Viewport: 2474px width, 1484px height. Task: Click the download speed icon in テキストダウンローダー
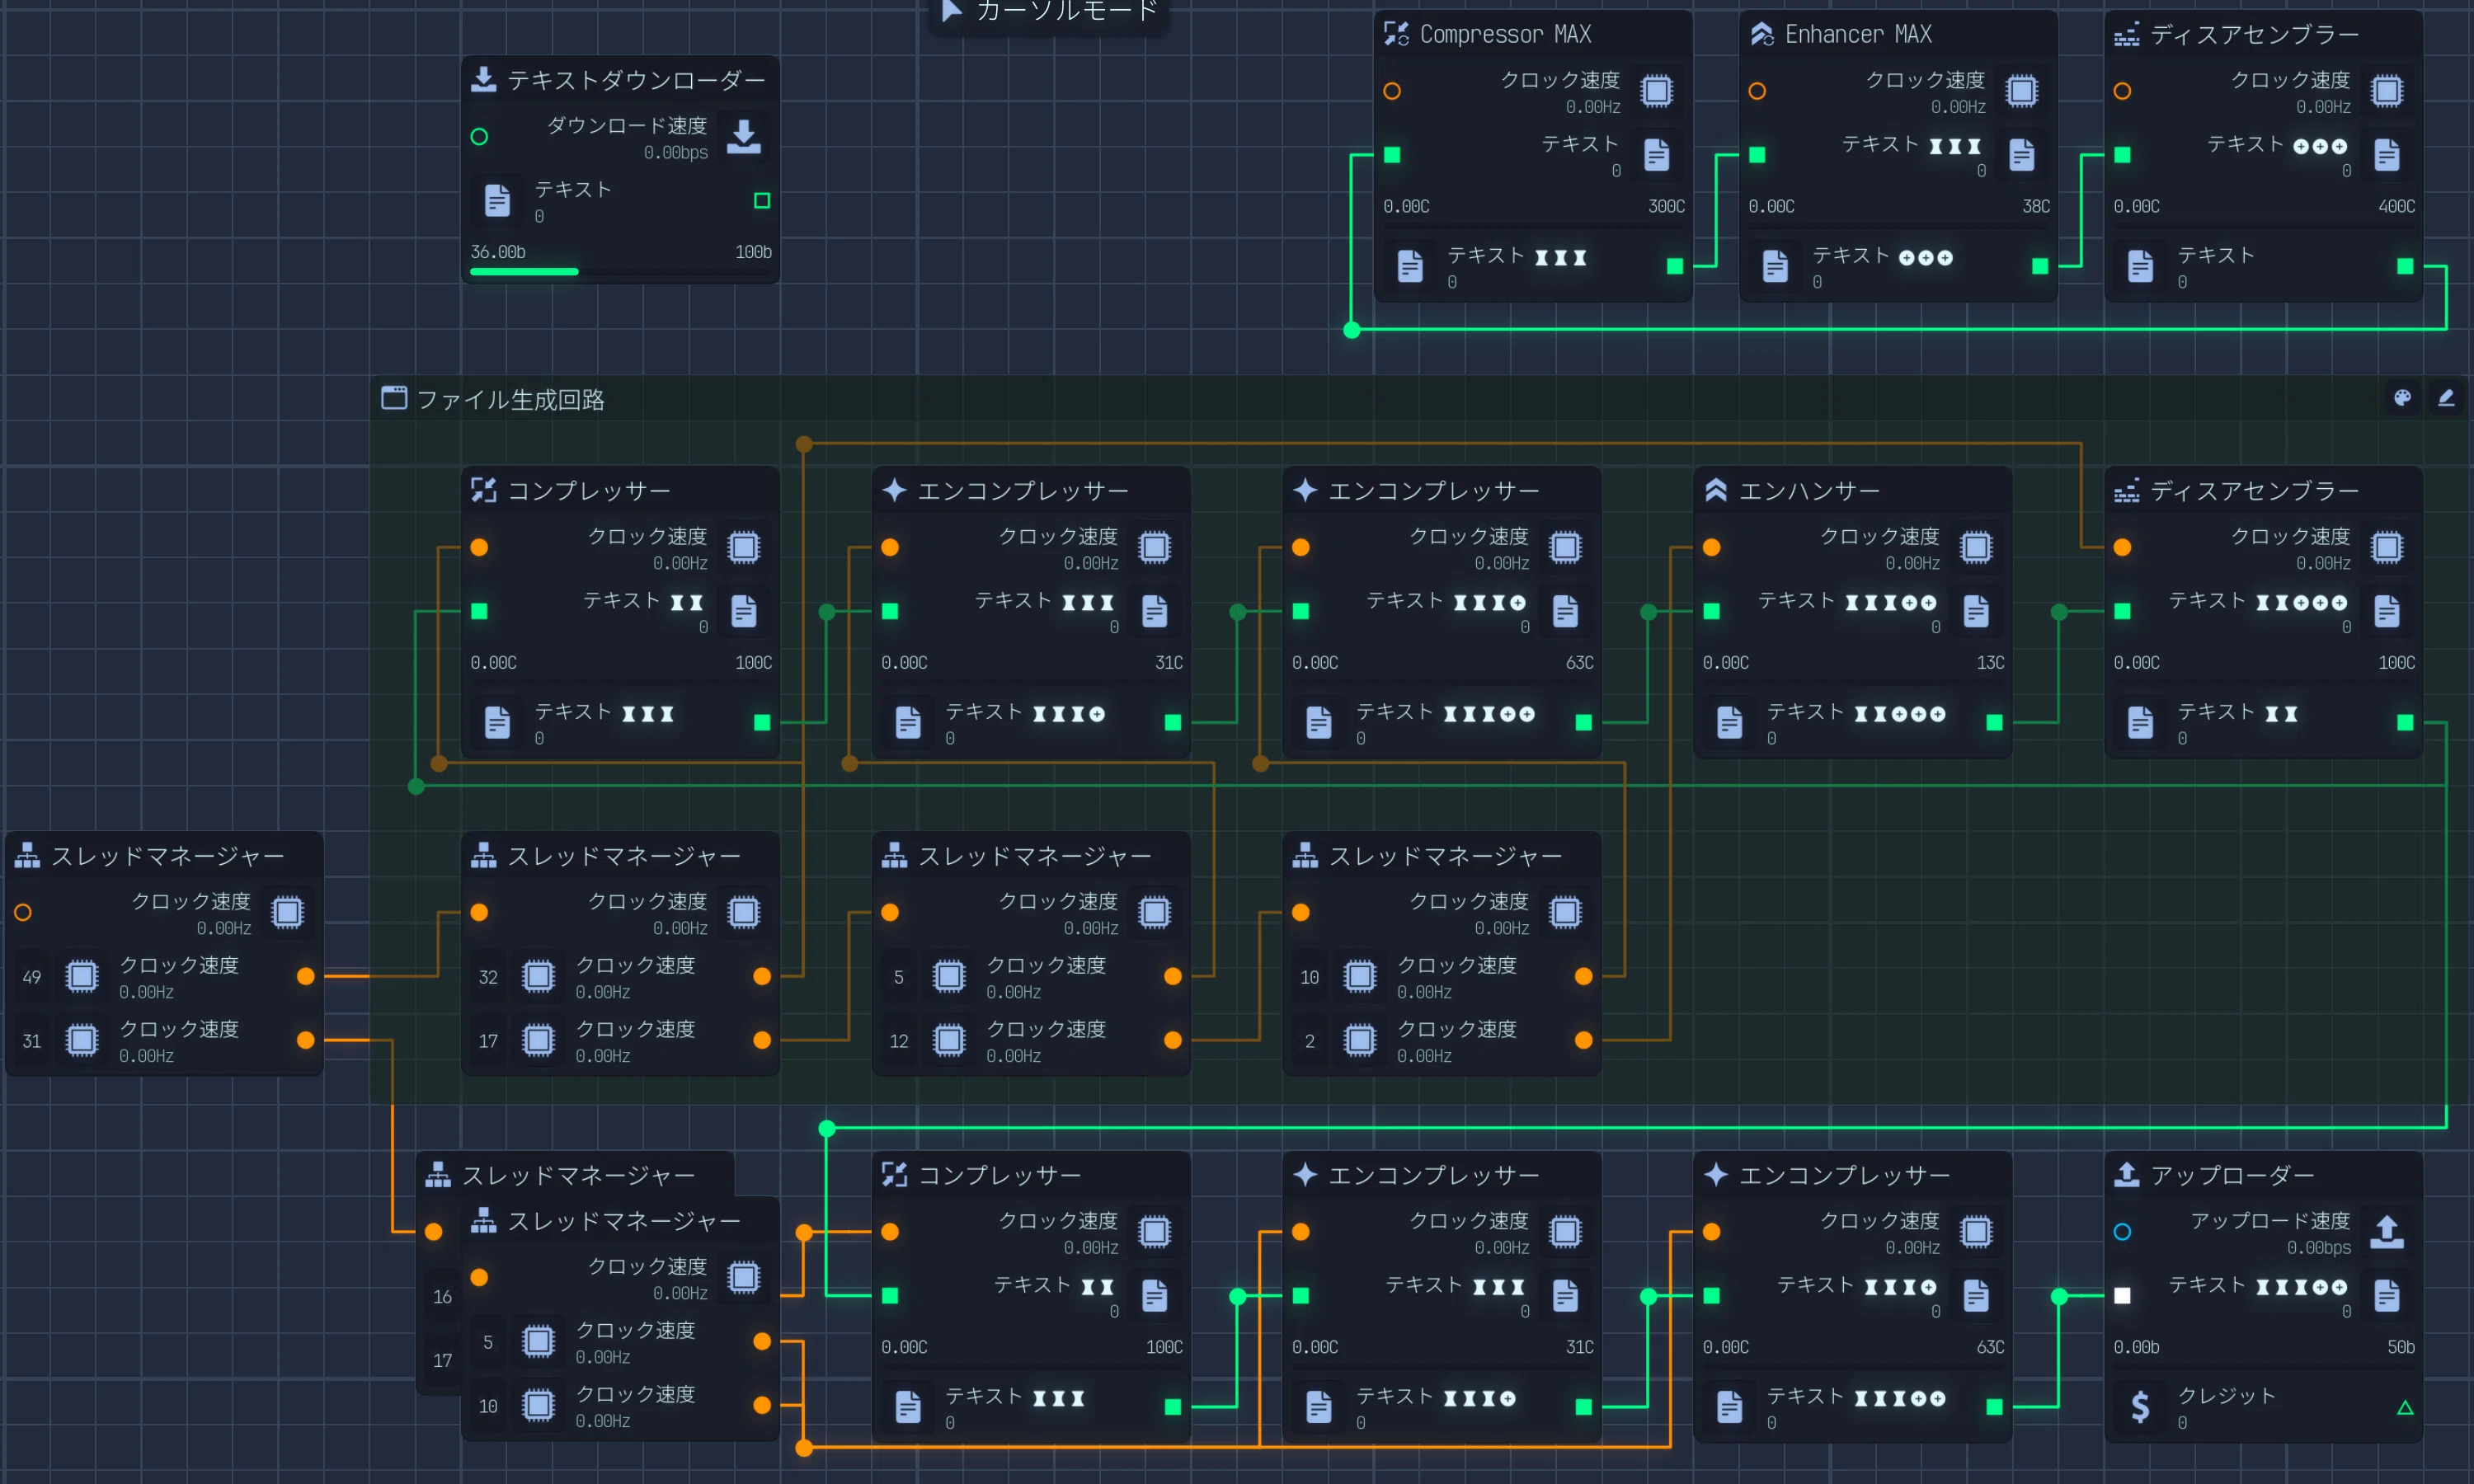[743, 137]
